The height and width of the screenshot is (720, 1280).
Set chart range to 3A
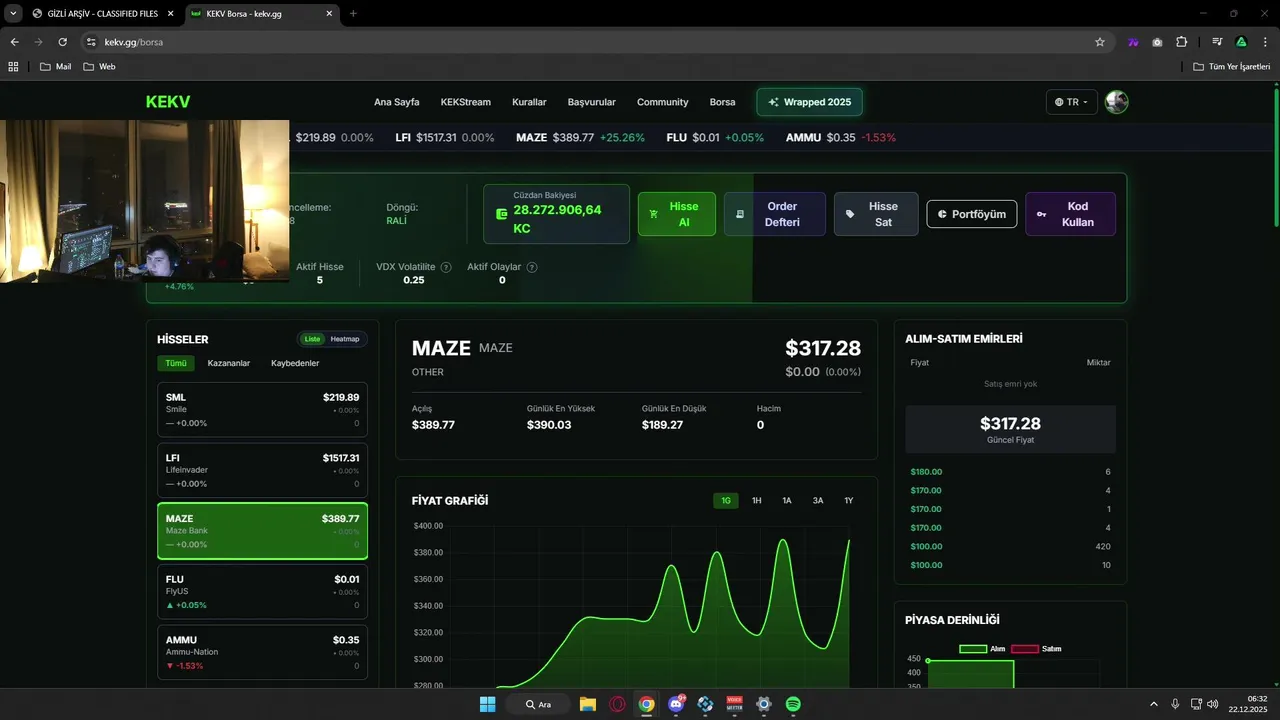[818, 500]
